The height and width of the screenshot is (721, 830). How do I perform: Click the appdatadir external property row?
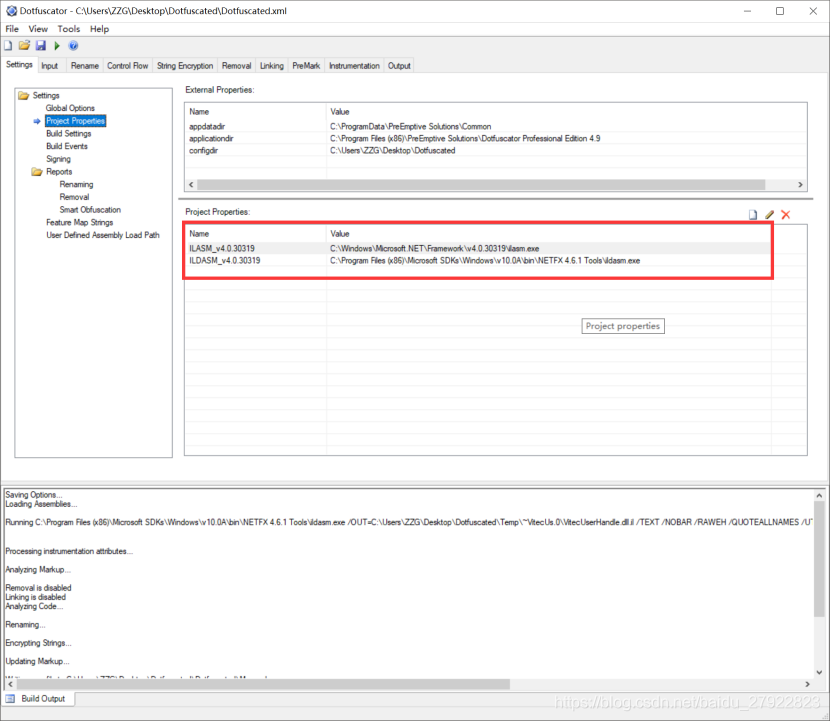pyautogui.click(x=495, y=127)
